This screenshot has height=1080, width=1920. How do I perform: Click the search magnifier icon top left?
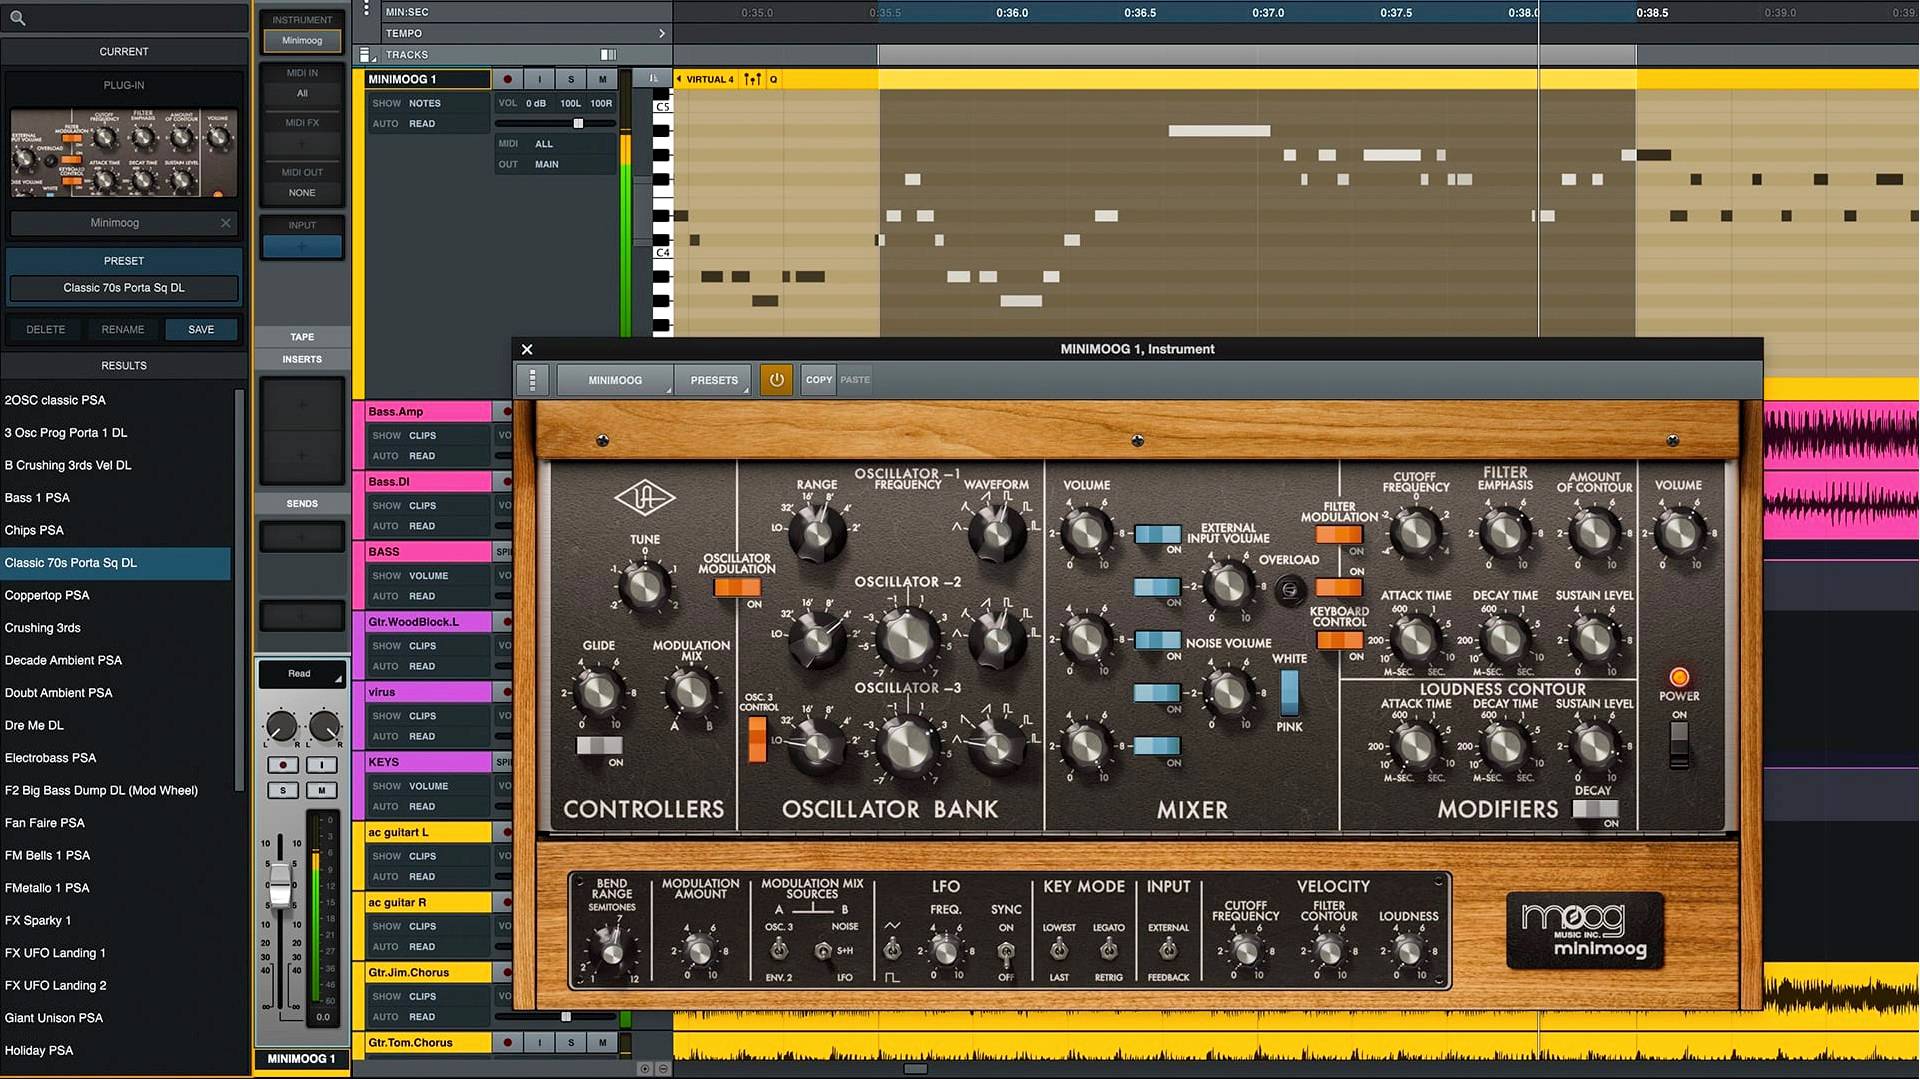16,17
